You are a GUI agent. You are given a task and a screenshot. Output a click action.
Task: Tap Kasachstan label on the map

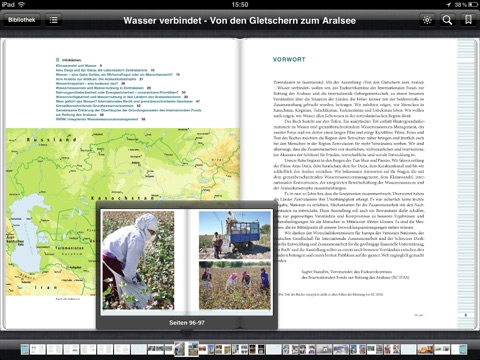point(123,198)
